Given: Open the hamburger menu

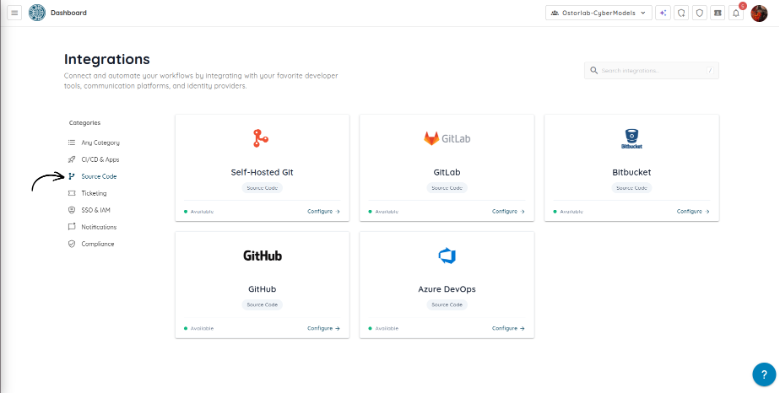Looking at the screenshot, I should tap(14, 13).
